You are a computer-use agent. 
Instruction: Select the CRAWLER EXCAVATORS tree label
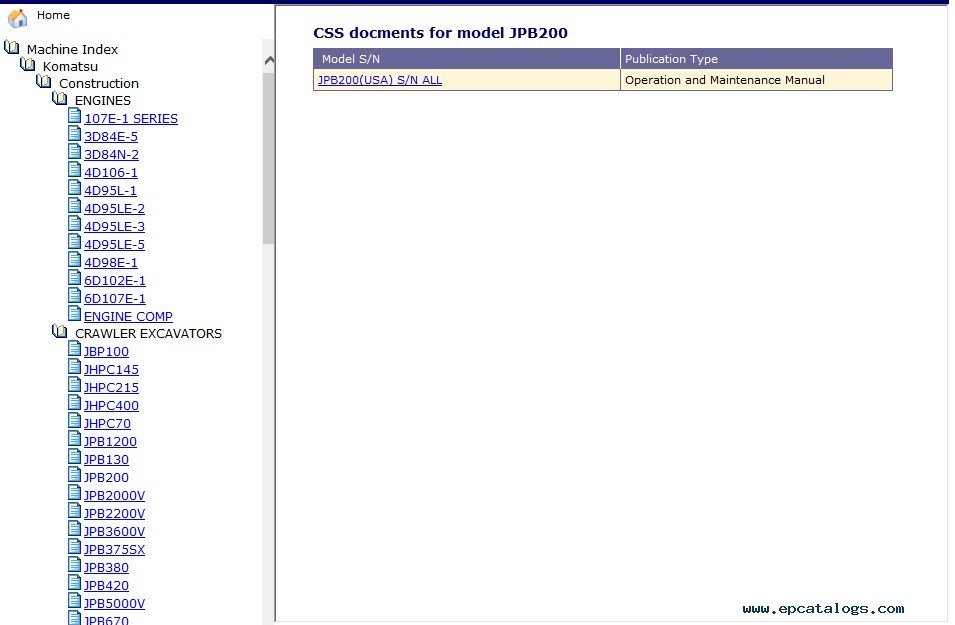pyautogui.click(x=149, y=334)
